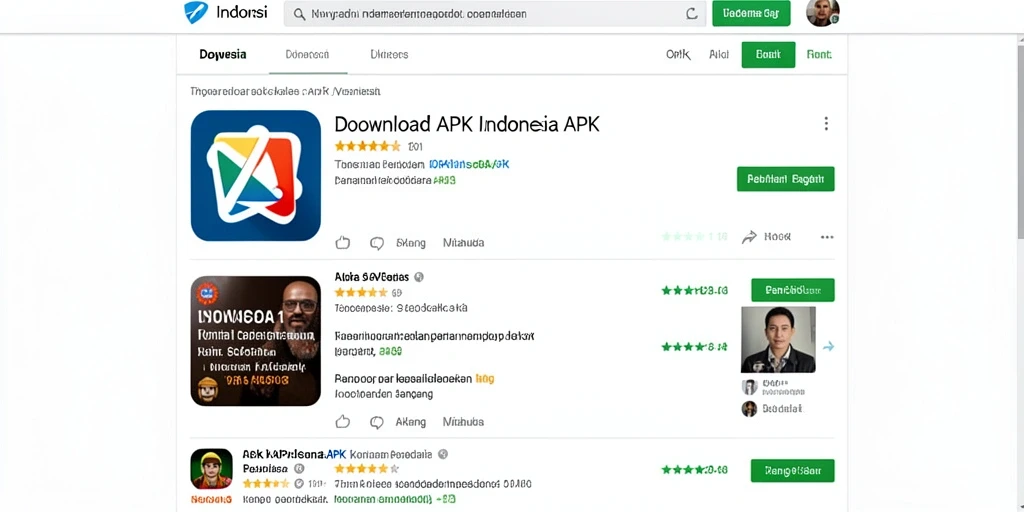This screenshot has width=1024, height=512.
Task: Click the comment bubble beside Akeng
Action: tap(377, 422)
